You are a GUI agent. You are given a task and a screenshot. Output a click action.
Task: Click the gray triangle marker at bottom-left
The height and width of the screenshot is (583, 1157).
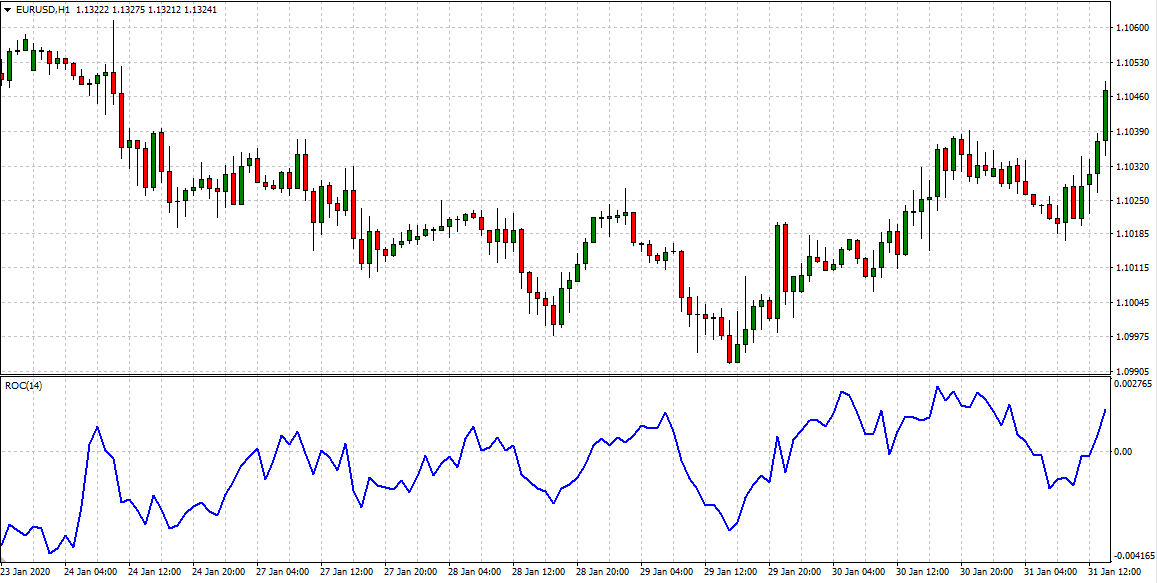(5, 564)
